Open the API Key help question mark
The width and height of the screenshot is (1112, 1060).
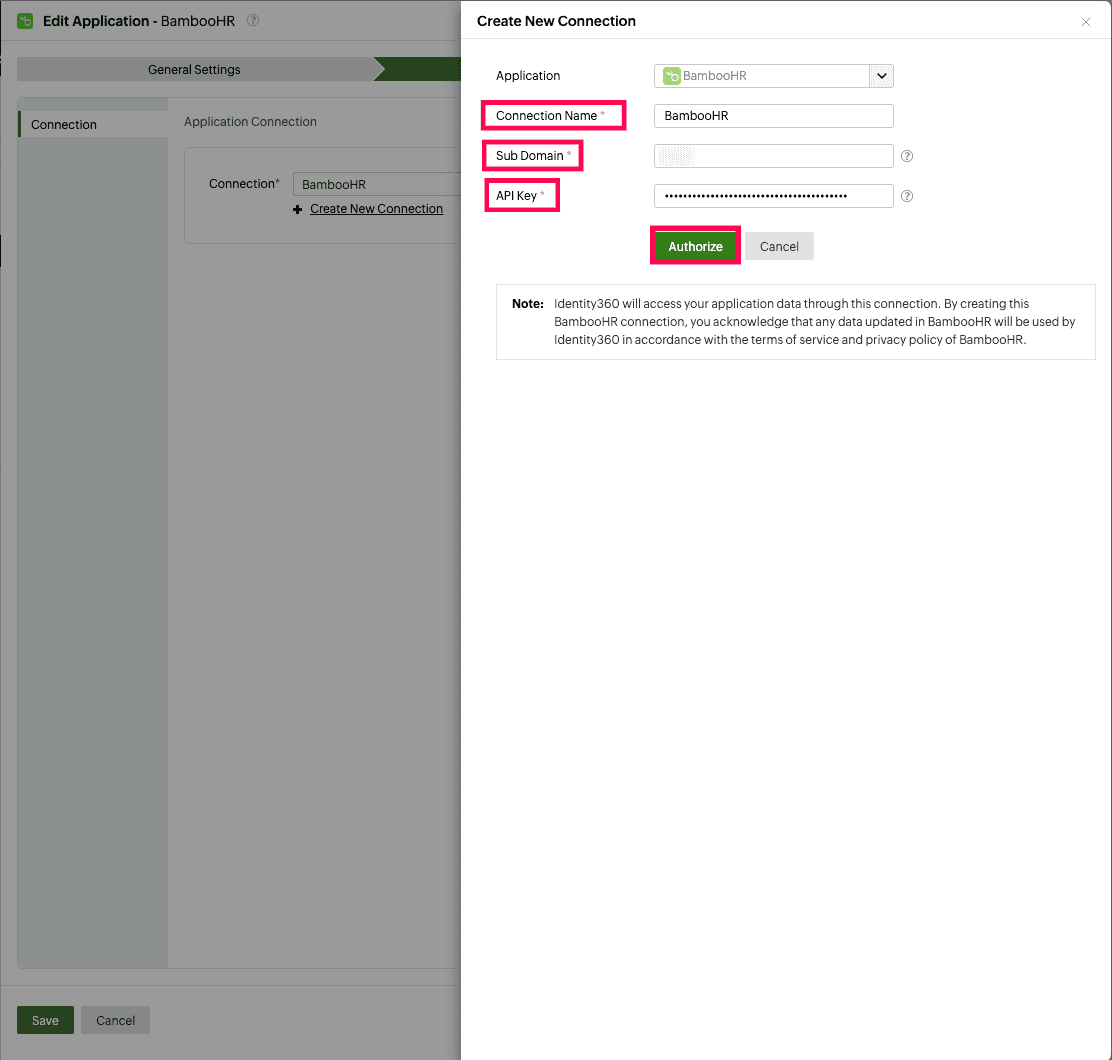click(x=906, y=195)
